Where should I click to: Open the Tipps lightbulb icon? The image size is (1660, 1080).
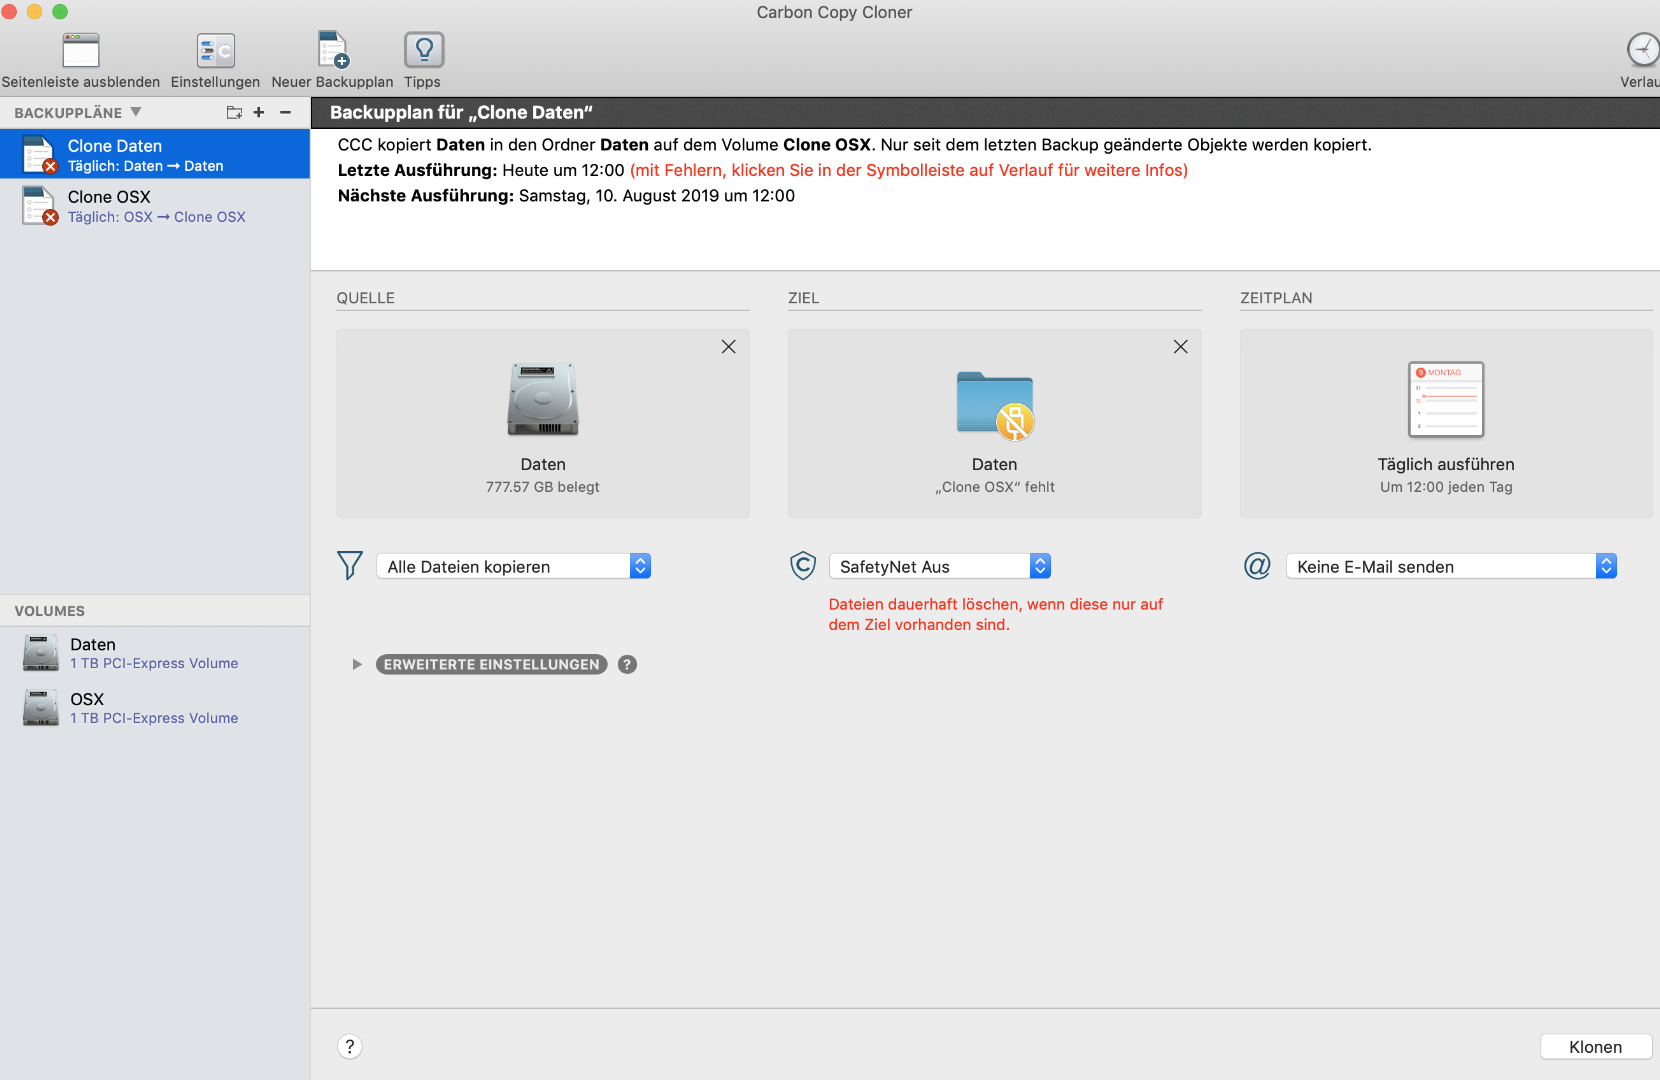[424, 50]
